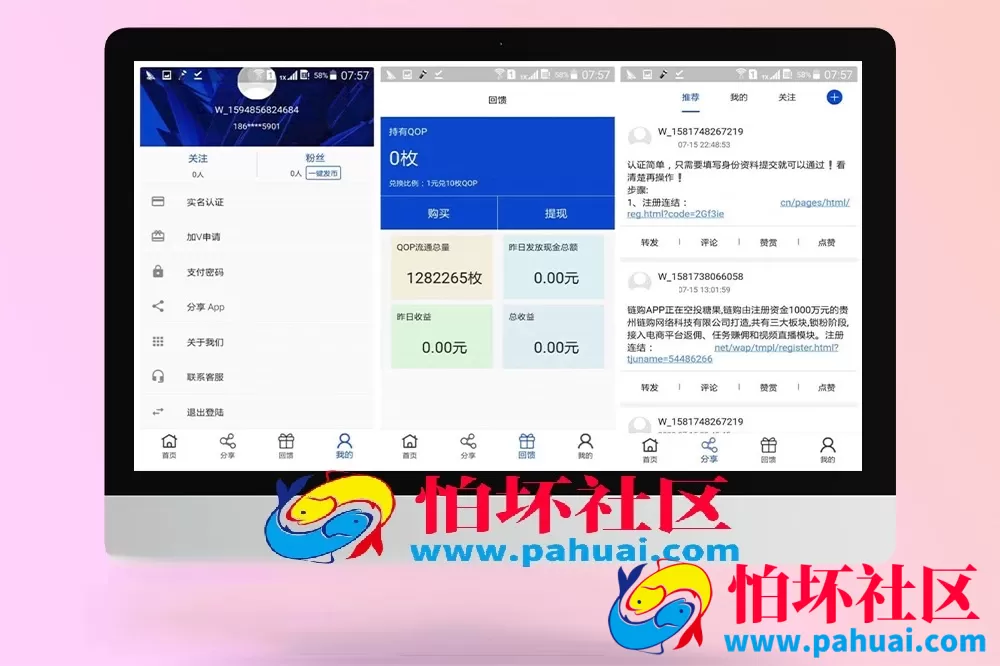Tap 退出登陆 swap-arrows icon
Image resolution: width=1000 pixels, height=666 pixels.
pyautogui.click(x=158, y=411)
